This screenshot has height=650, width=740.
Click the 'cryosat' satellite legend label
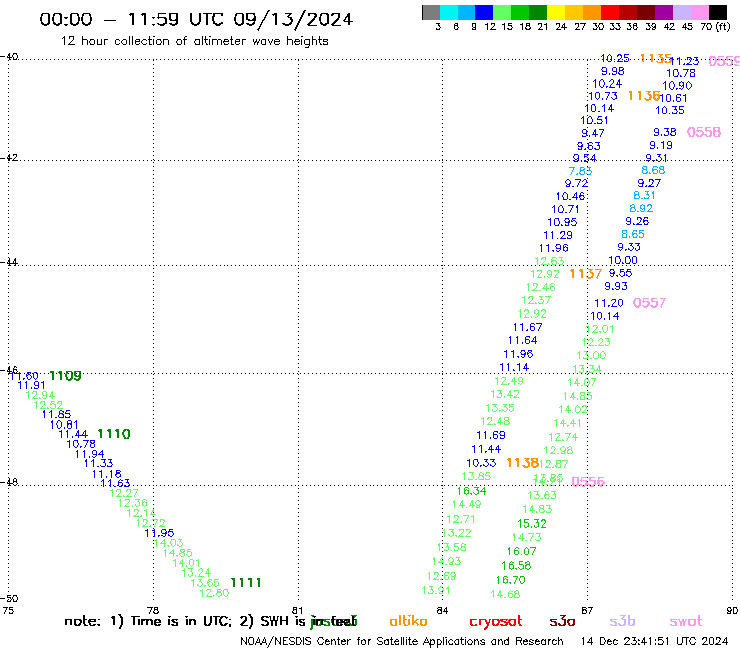point(496,622)
